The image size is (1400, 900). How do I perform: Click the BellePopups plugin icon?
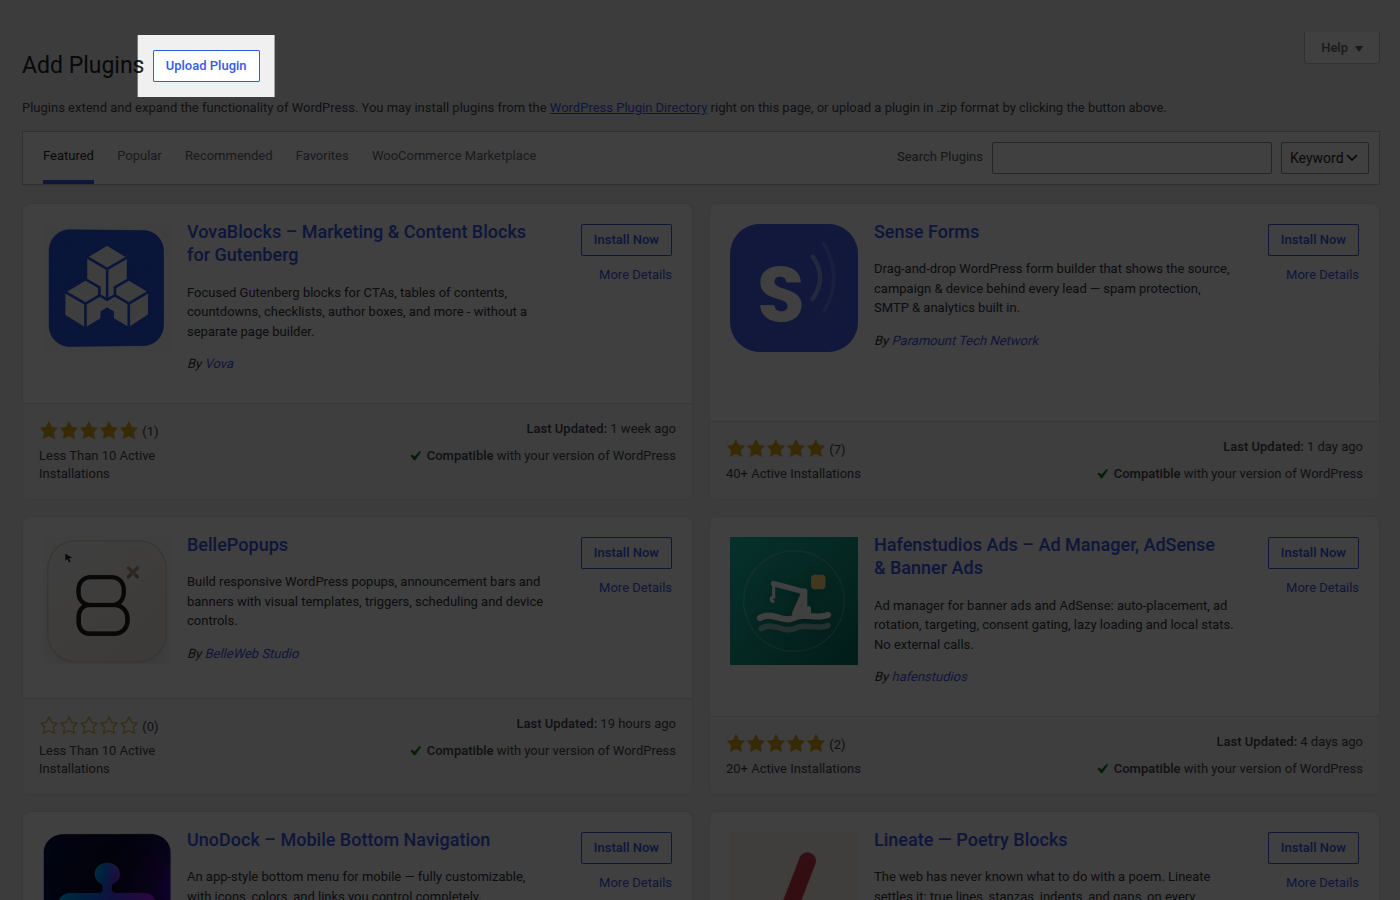tap(106, 601)
